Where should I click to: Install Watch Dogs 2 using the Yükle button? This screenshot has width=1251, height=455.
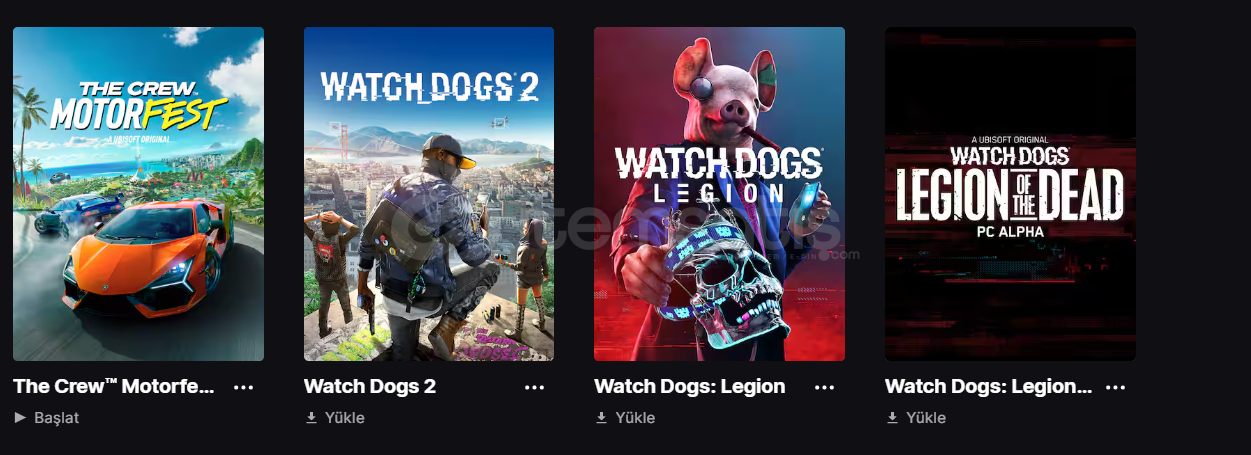(x=334, y=417)
